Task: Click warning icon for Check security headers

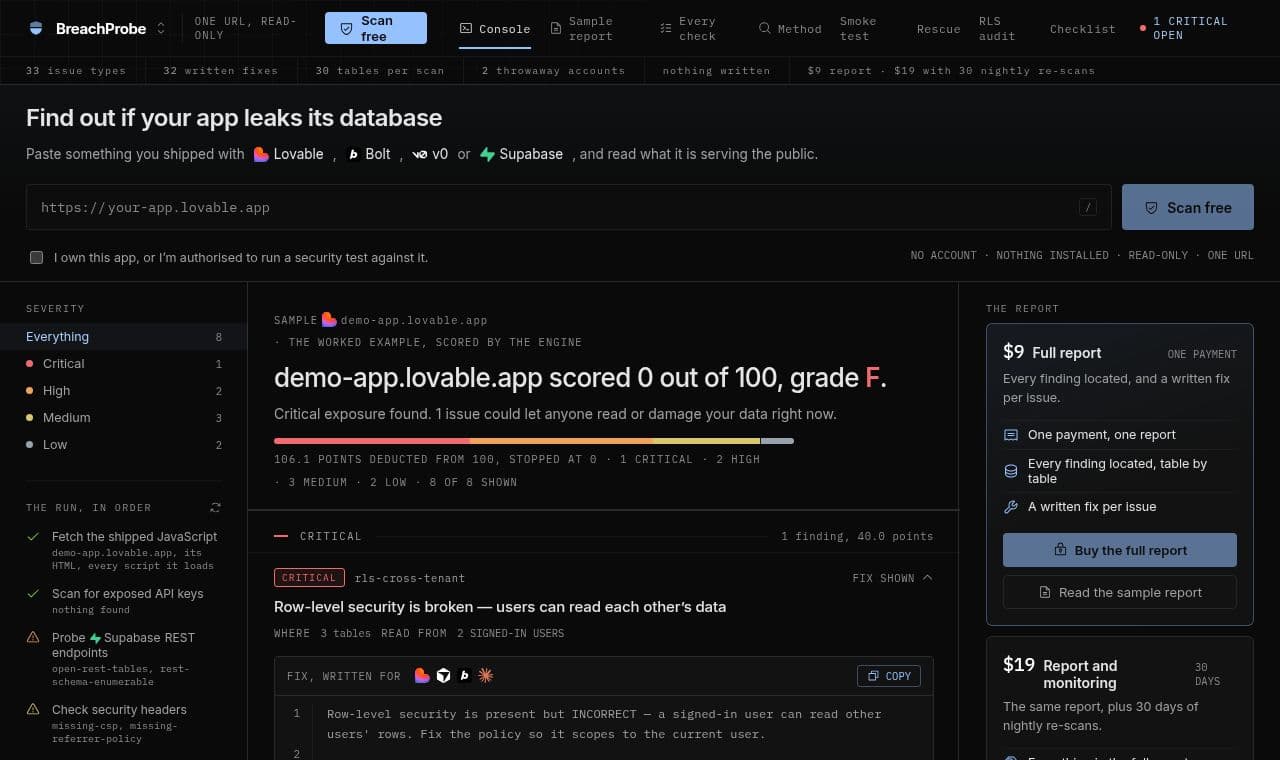Action: coord(33,709)
